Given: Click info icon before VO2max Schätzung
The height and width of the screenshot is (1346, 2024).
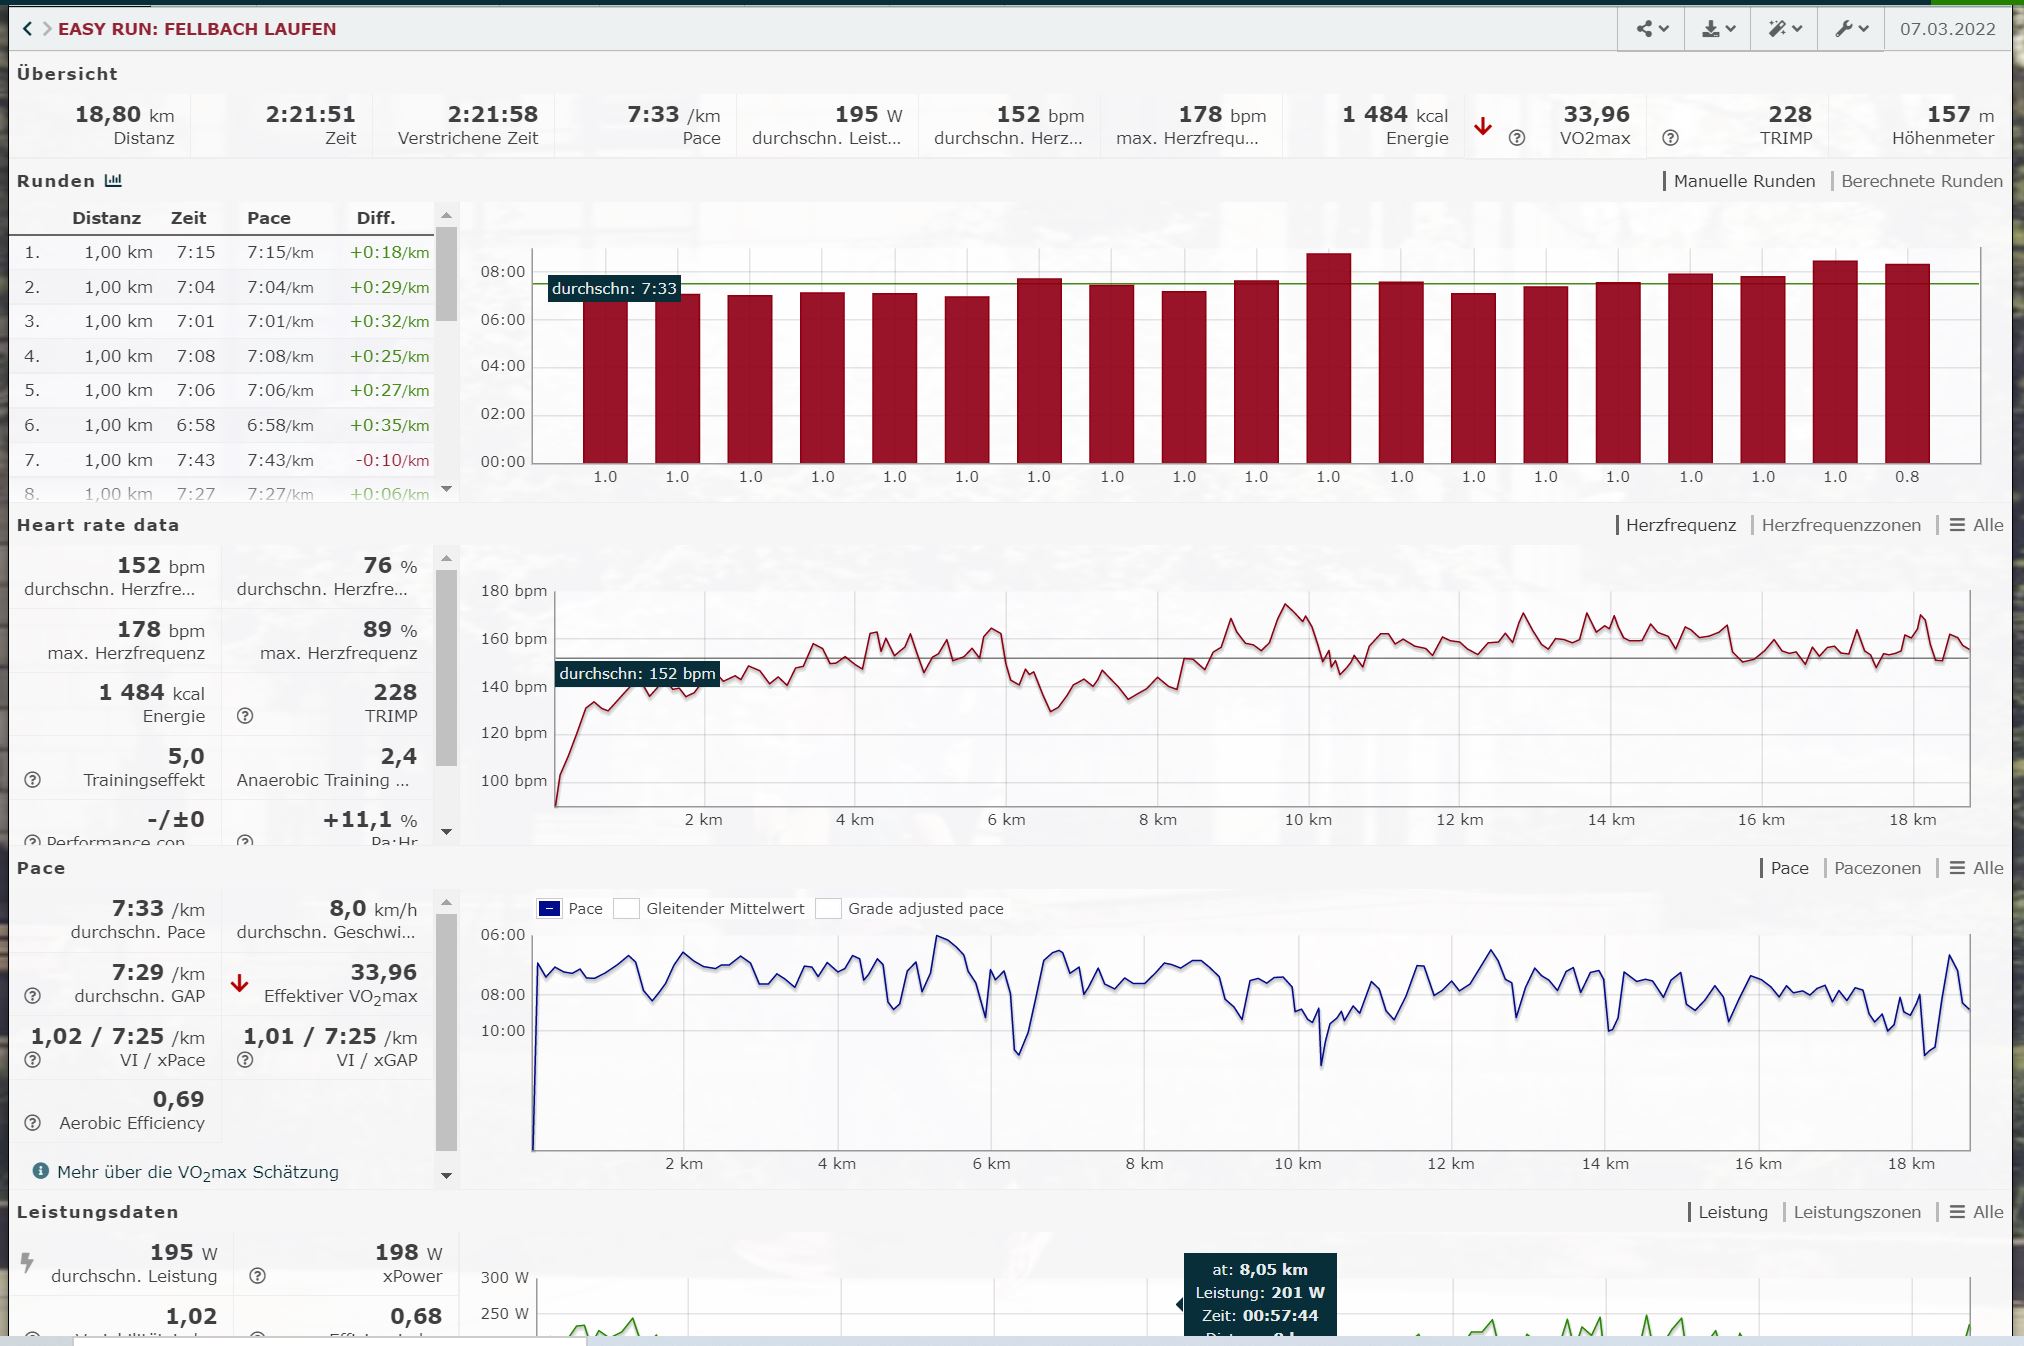Looking at the screenshot, I should pyautogui.click(x=41, y=1171).
